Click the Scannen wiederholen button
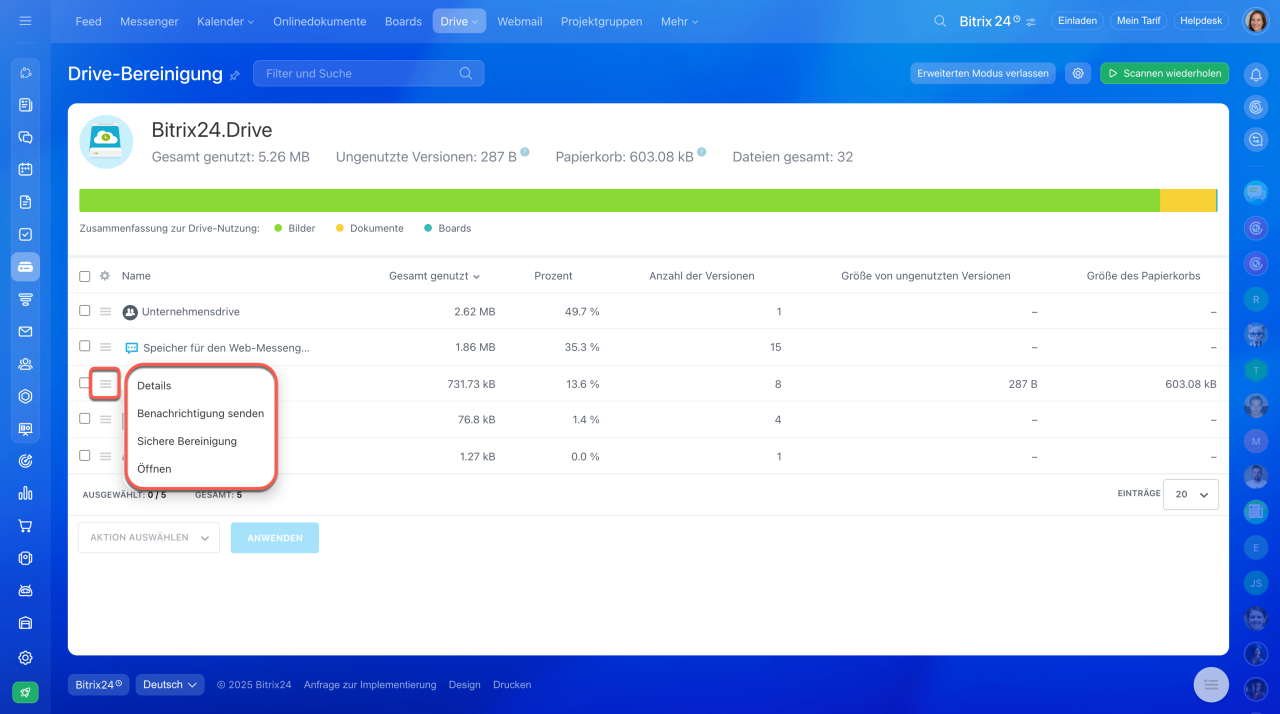1280x714 pixels. pyautogui.click(x=1165, y=73)
